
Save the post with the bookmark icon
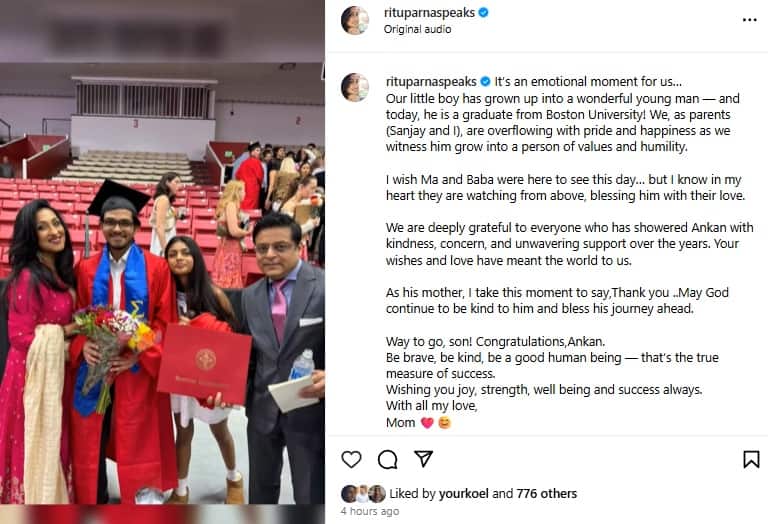coord(751,459)
